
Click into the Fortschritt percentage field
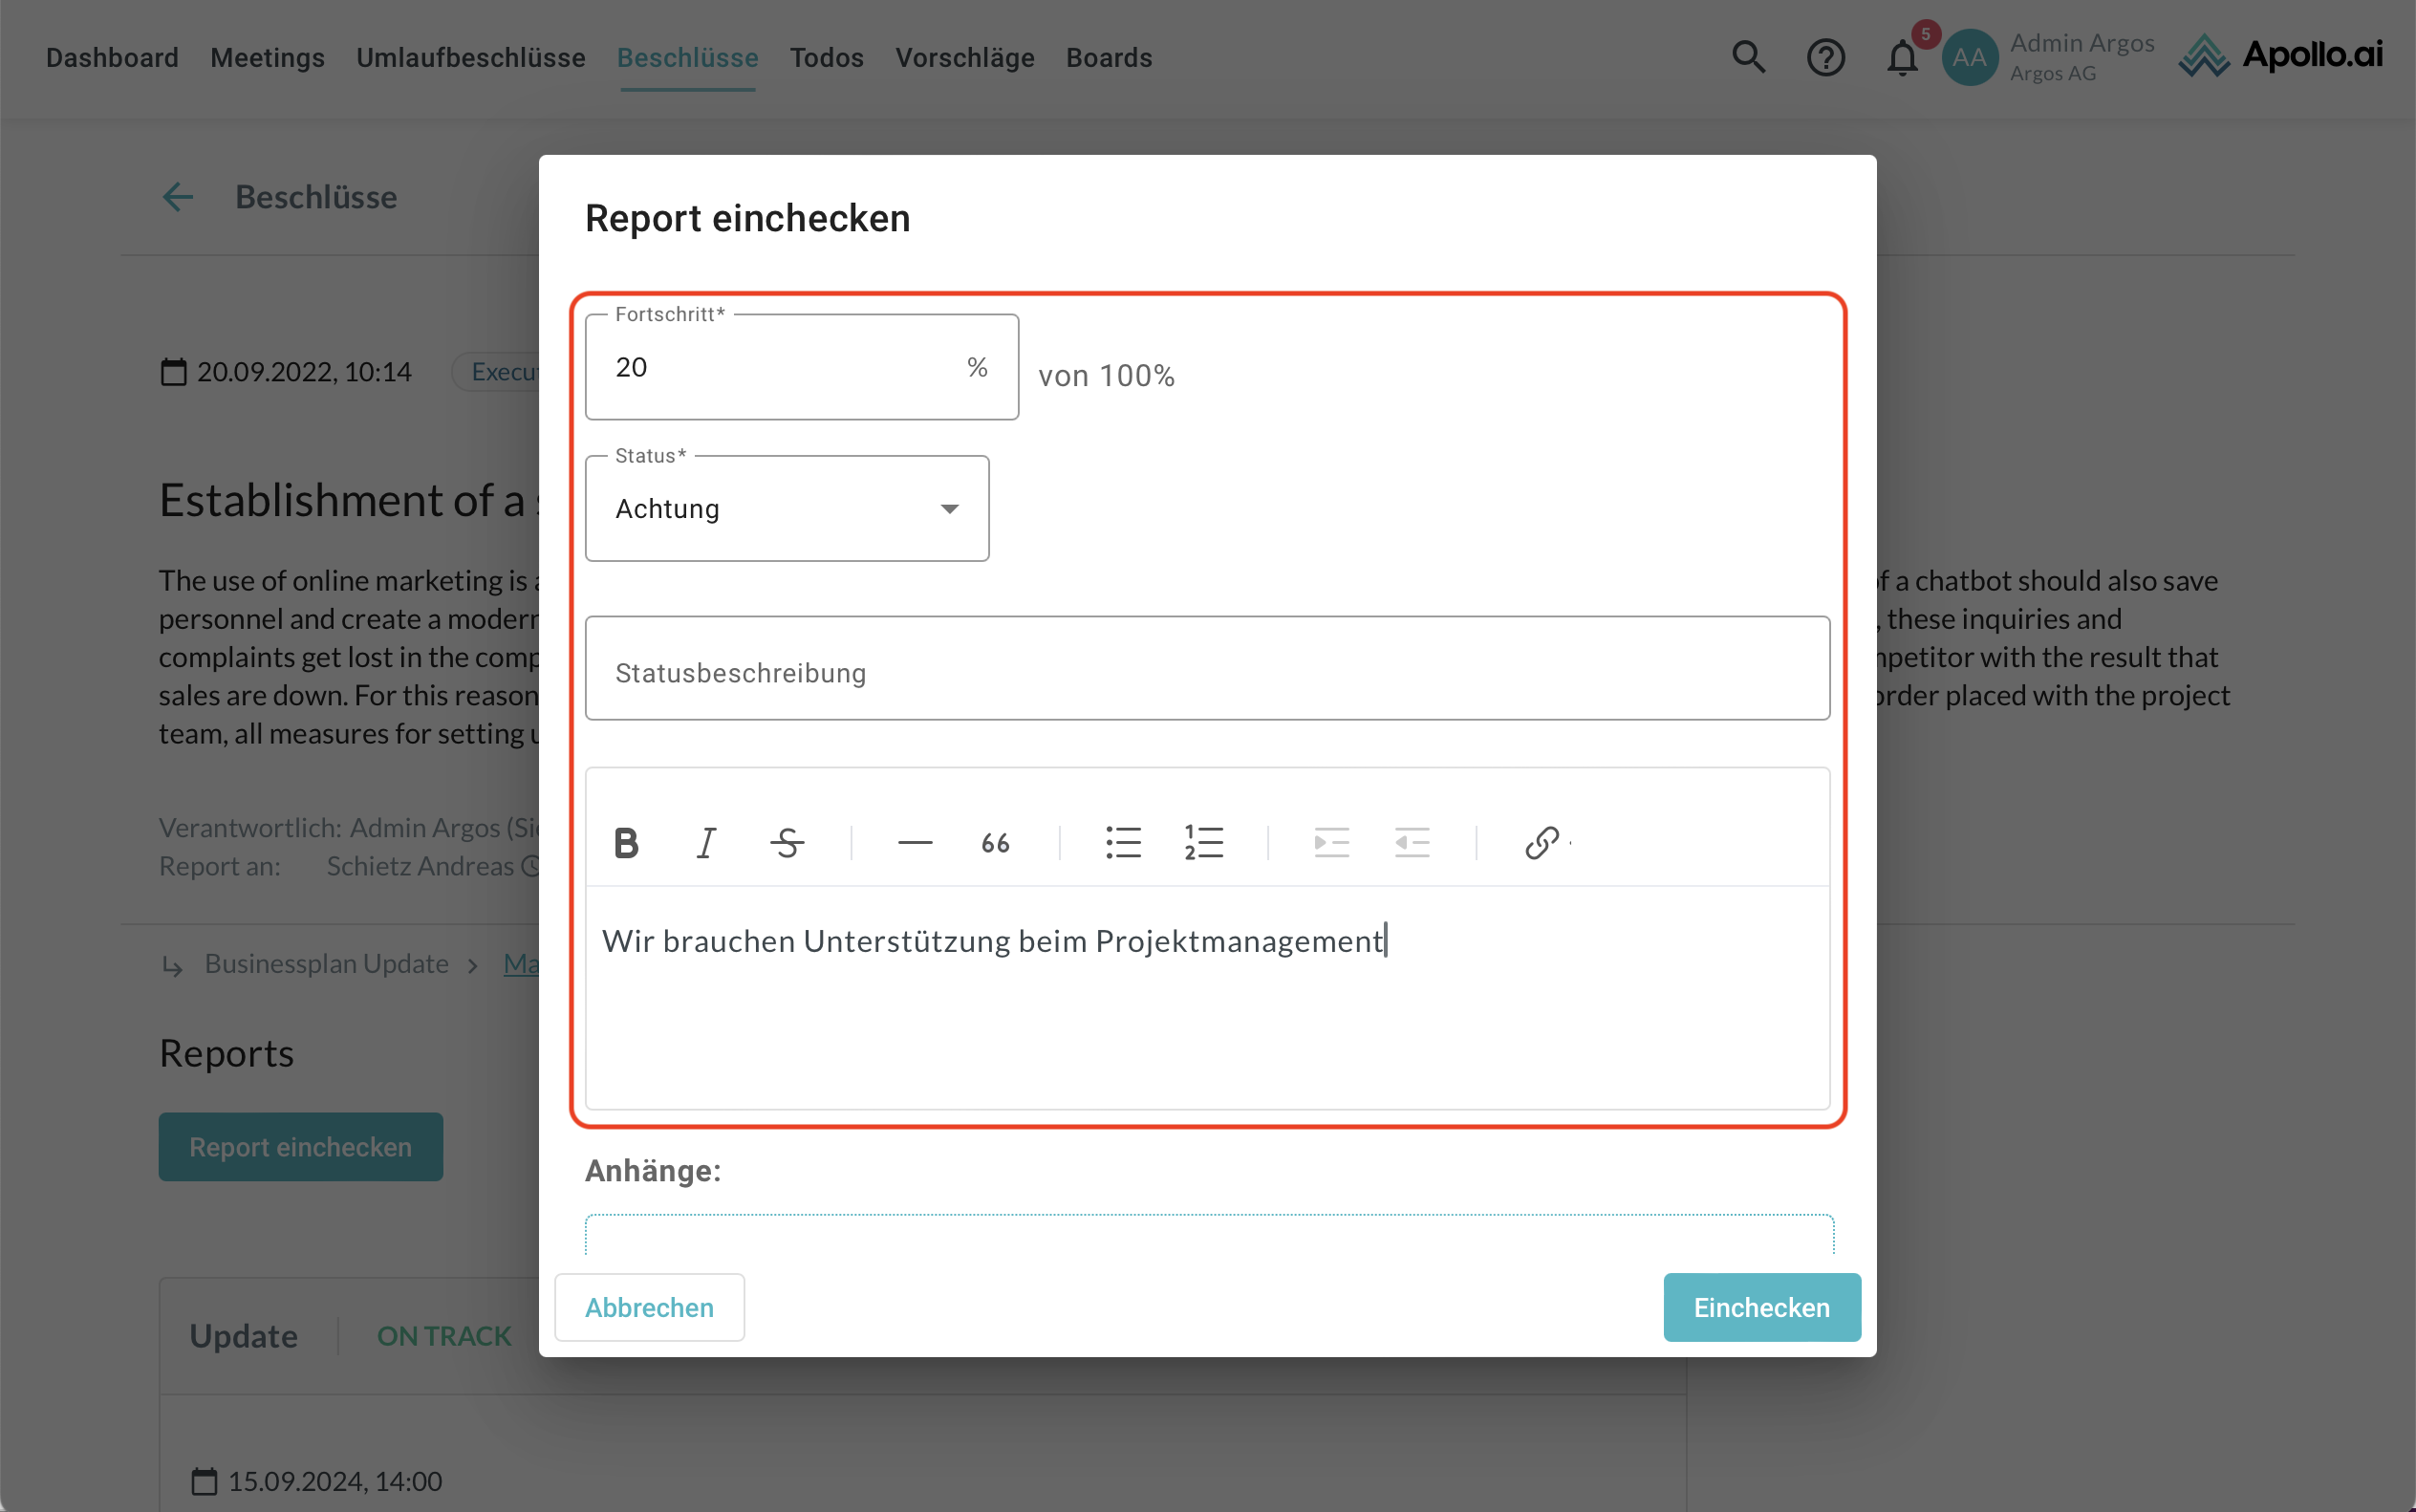tap(780, 367)
